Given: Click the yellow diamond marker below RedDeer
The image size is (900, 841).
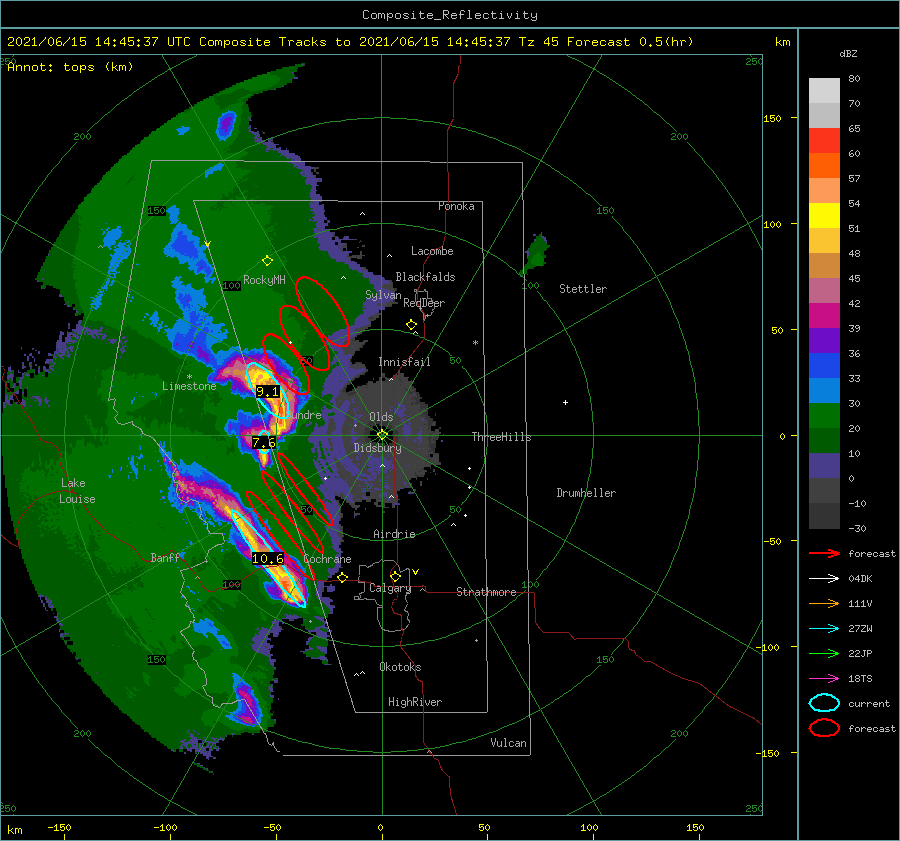Looking at the screenshot, I should 411,324.
